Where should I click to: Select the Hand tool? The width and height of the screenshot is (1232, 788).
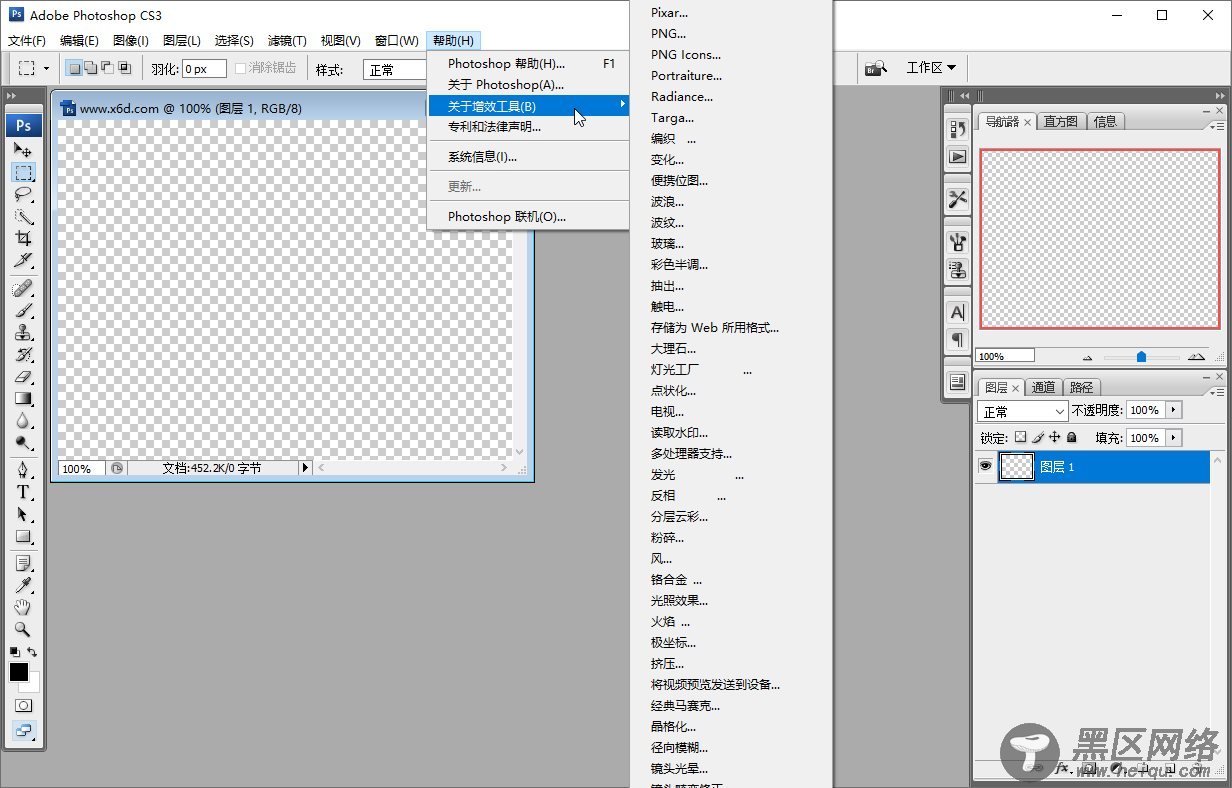[x=23, y=608]
